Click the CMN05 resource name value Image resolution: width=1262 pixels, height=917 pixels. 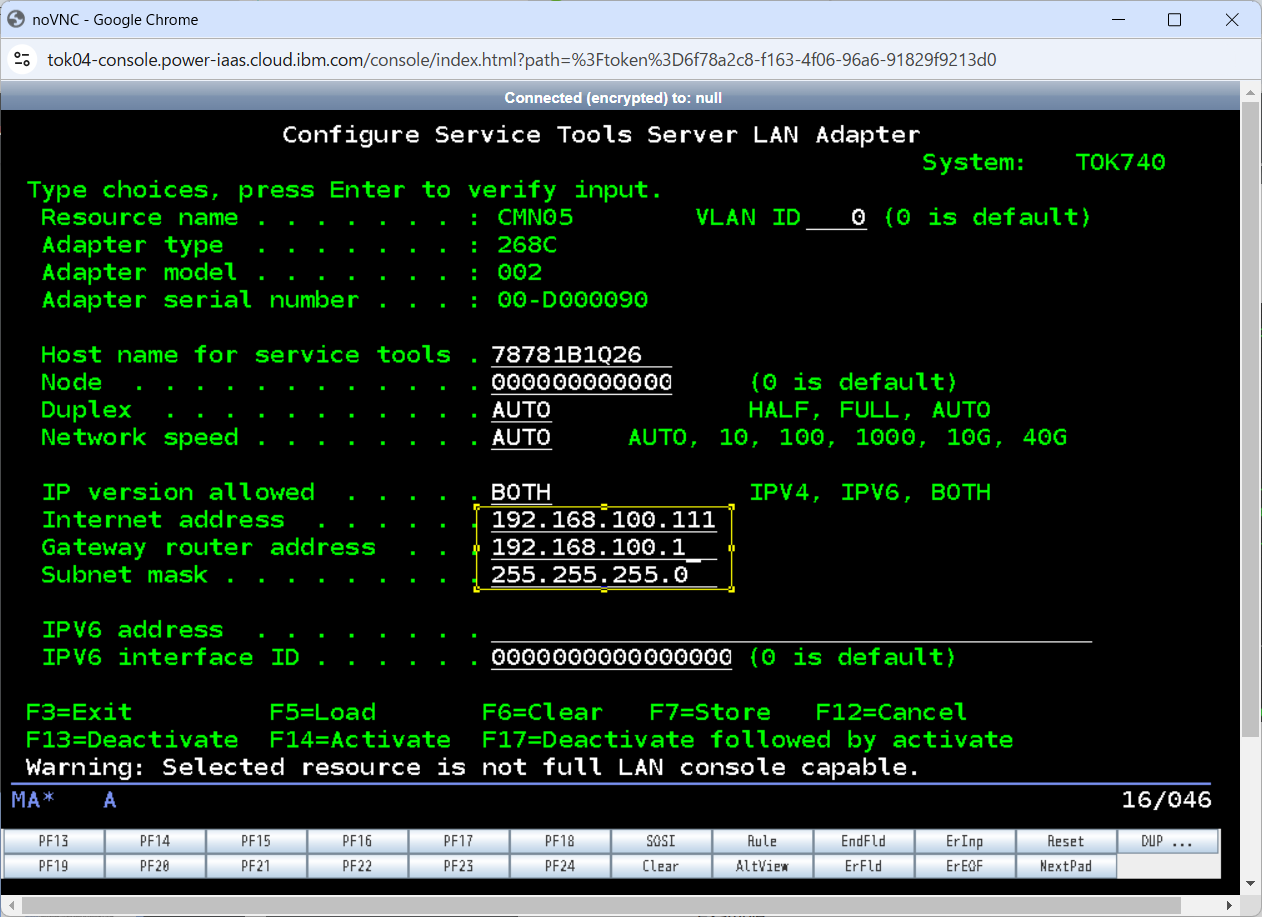(x=535, y=218)
